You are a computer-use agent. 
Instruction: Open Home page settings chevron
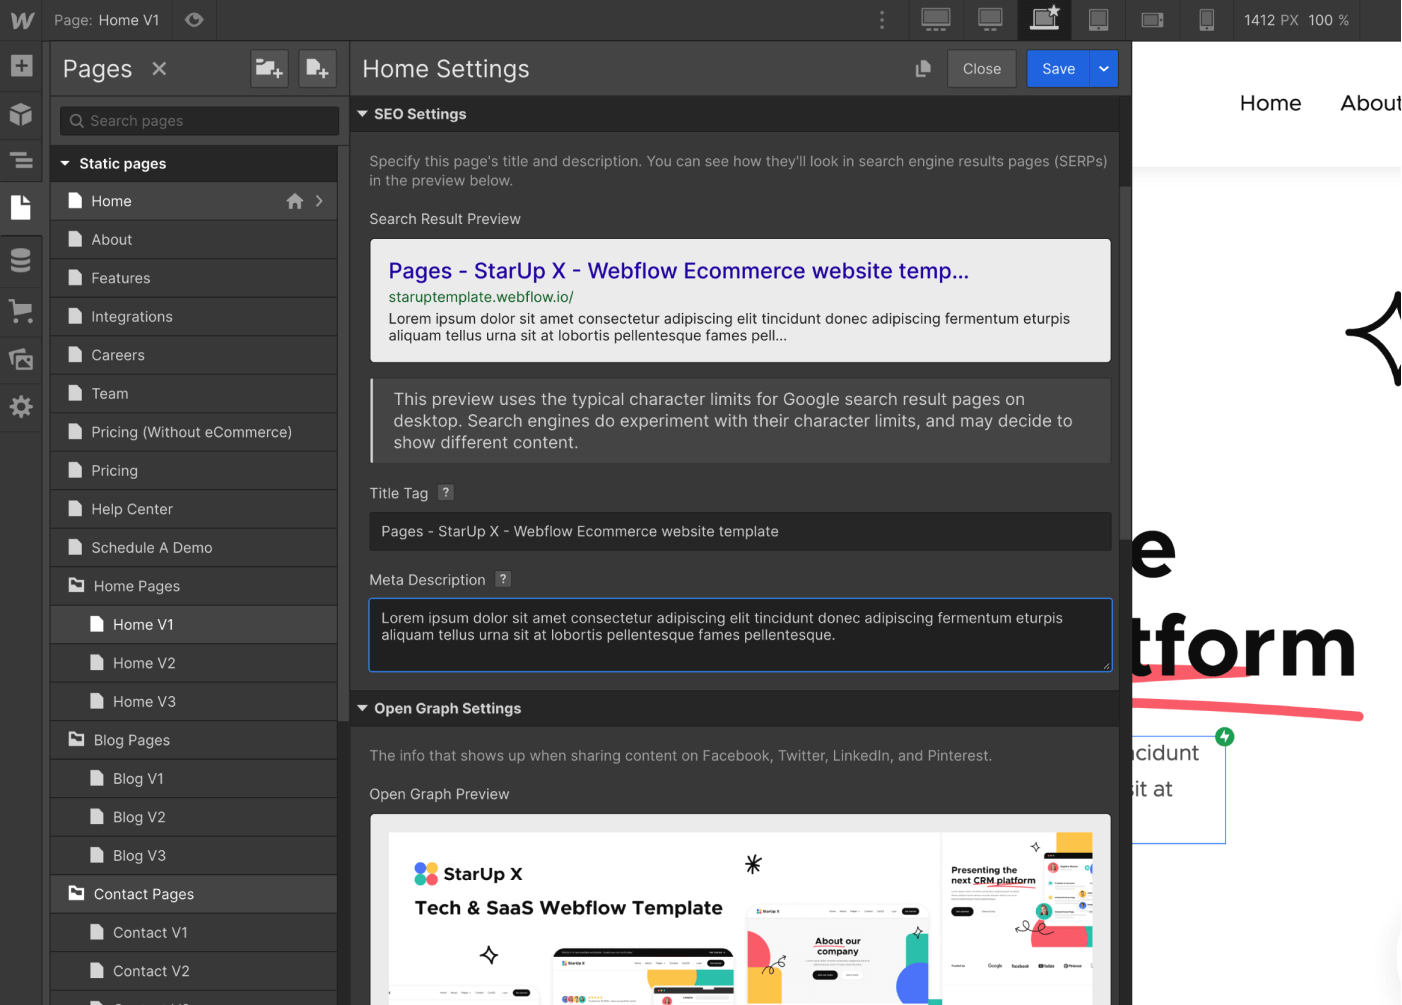(x=319, y=201)
